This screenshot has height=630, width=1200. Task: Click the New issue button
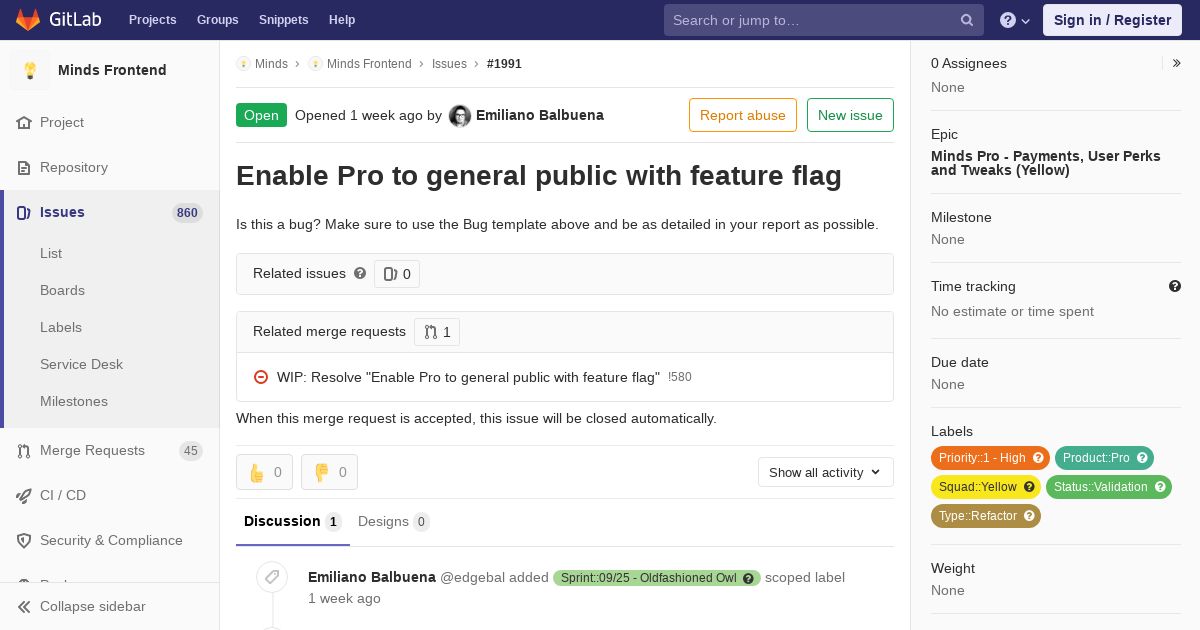click(x=850, y=115)
